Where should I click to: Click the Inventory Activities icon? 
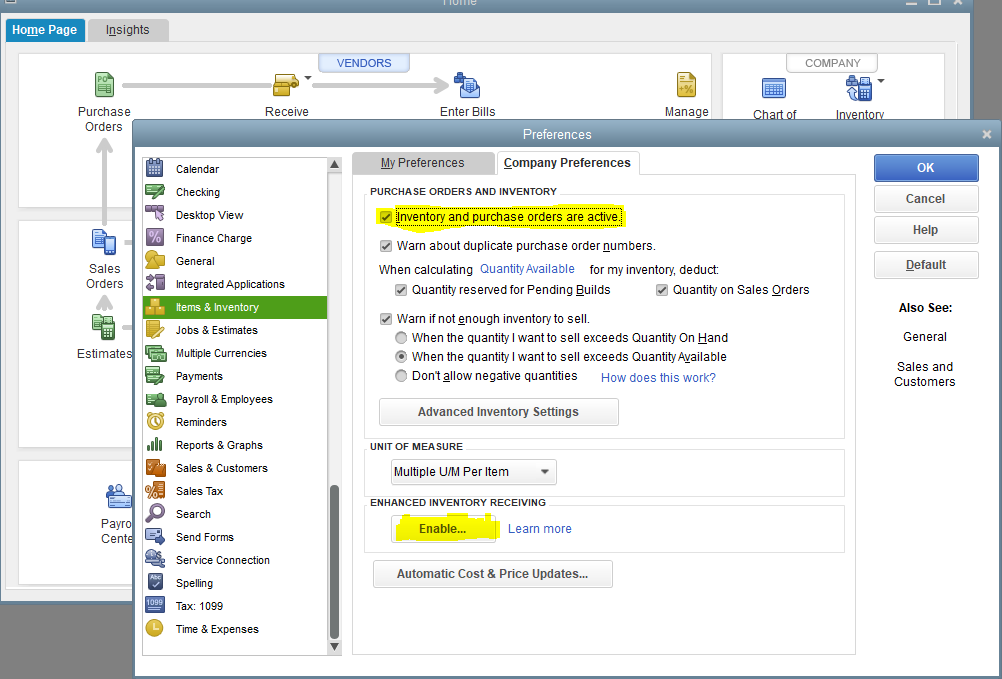[859, 89]
